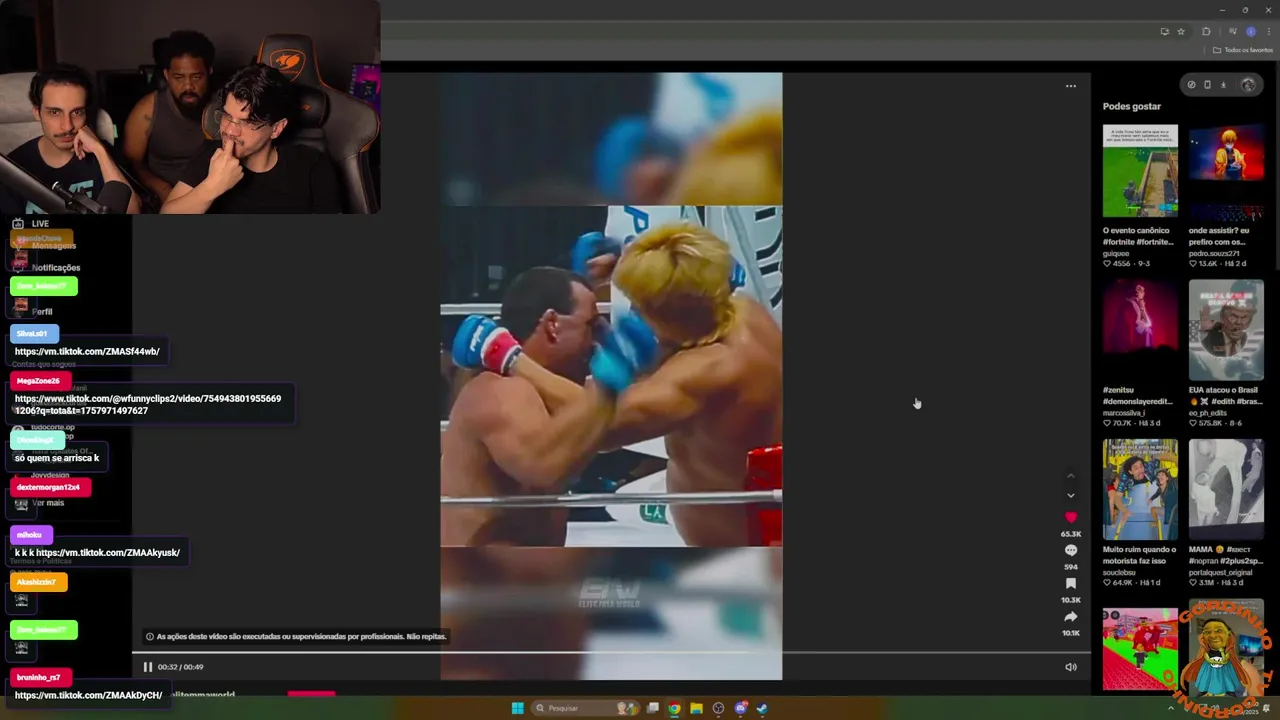Expand 'Ver mais' in the sidebar
The height and width of the screenshot is (720, 1280).
[x=47, y=503]
